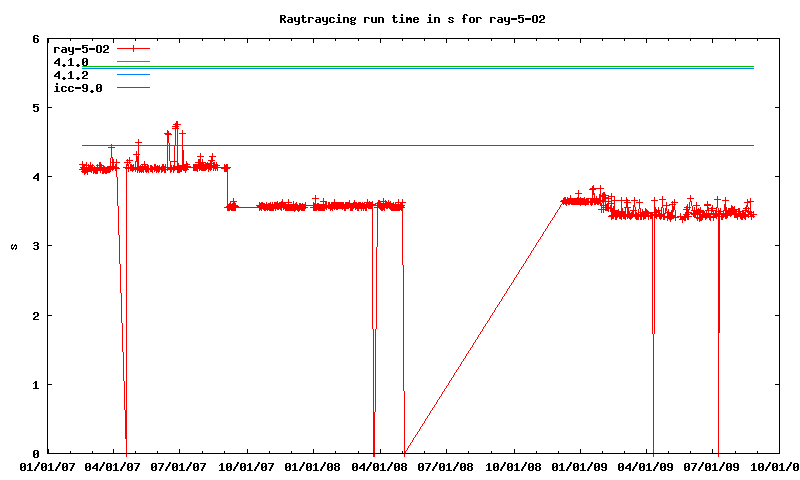Click blue line sample beside 4.1.2 legend
This screenshot has width=800, height=480.
(x=133, y=75)
